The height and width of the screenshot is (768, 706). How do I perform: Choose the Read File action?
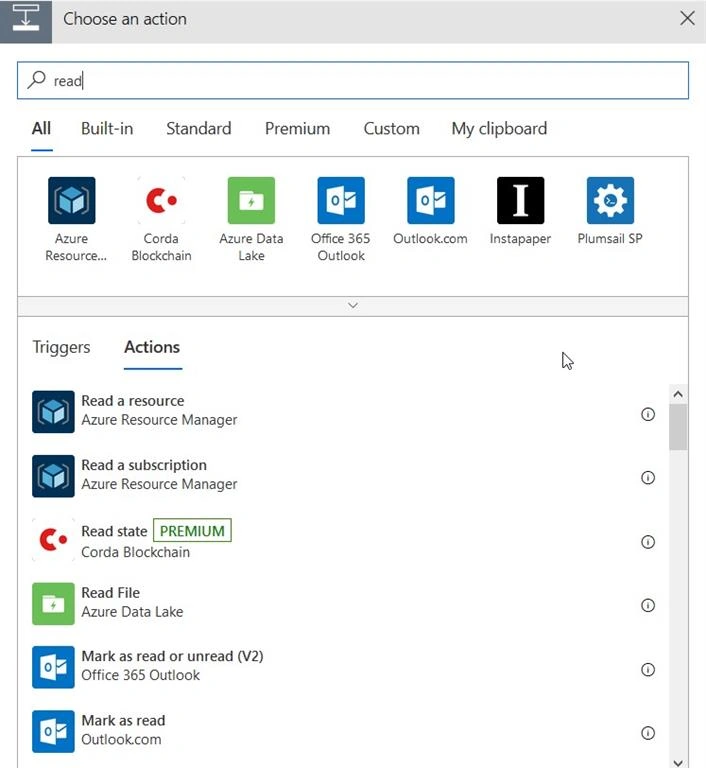343,604
